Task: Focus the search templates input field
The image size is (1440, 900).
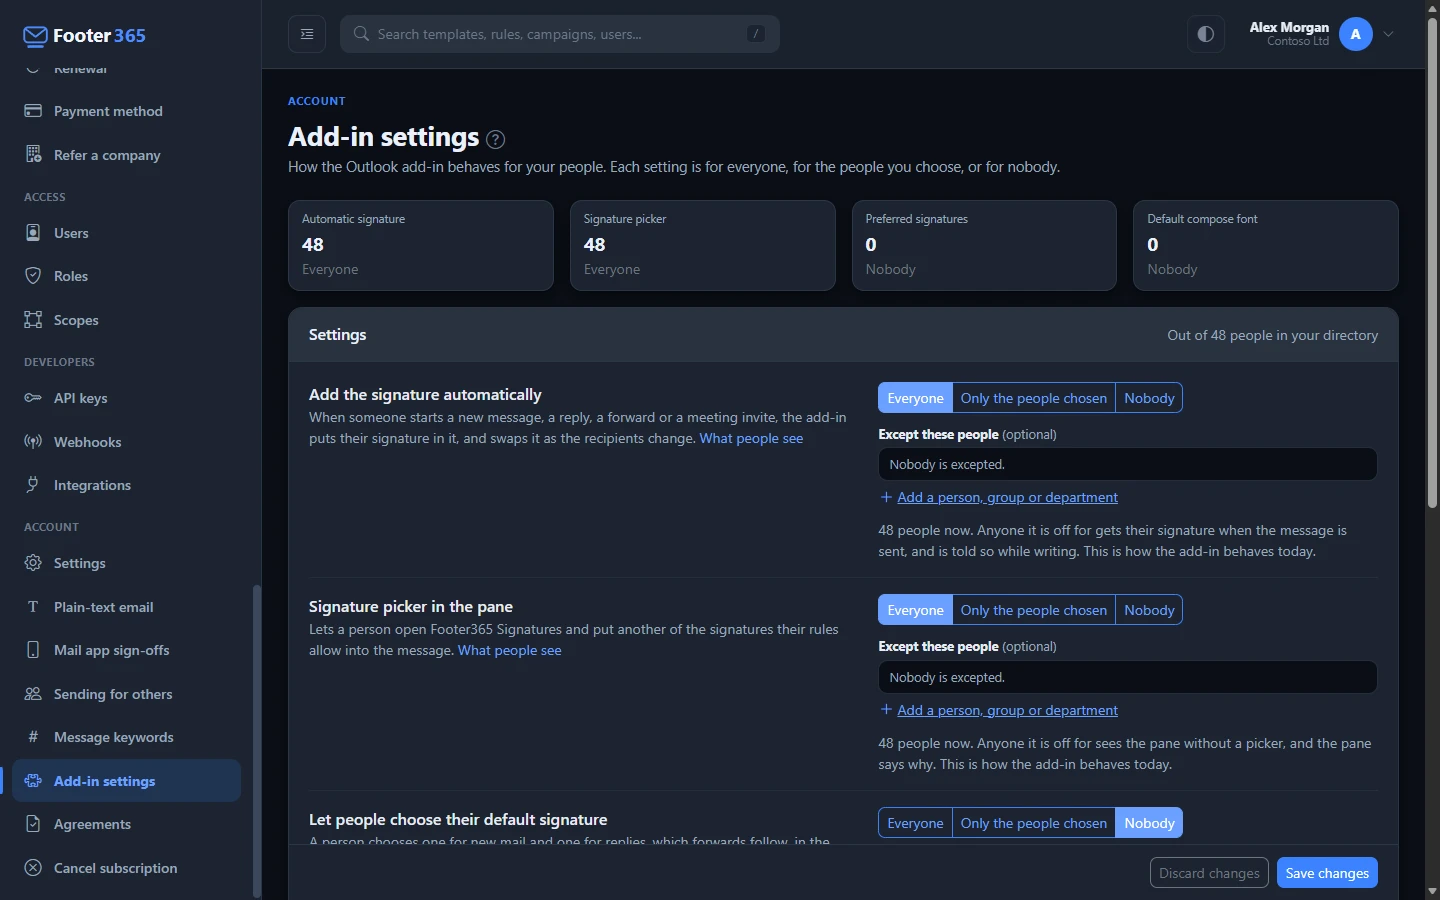Action: tap(560, 34)
